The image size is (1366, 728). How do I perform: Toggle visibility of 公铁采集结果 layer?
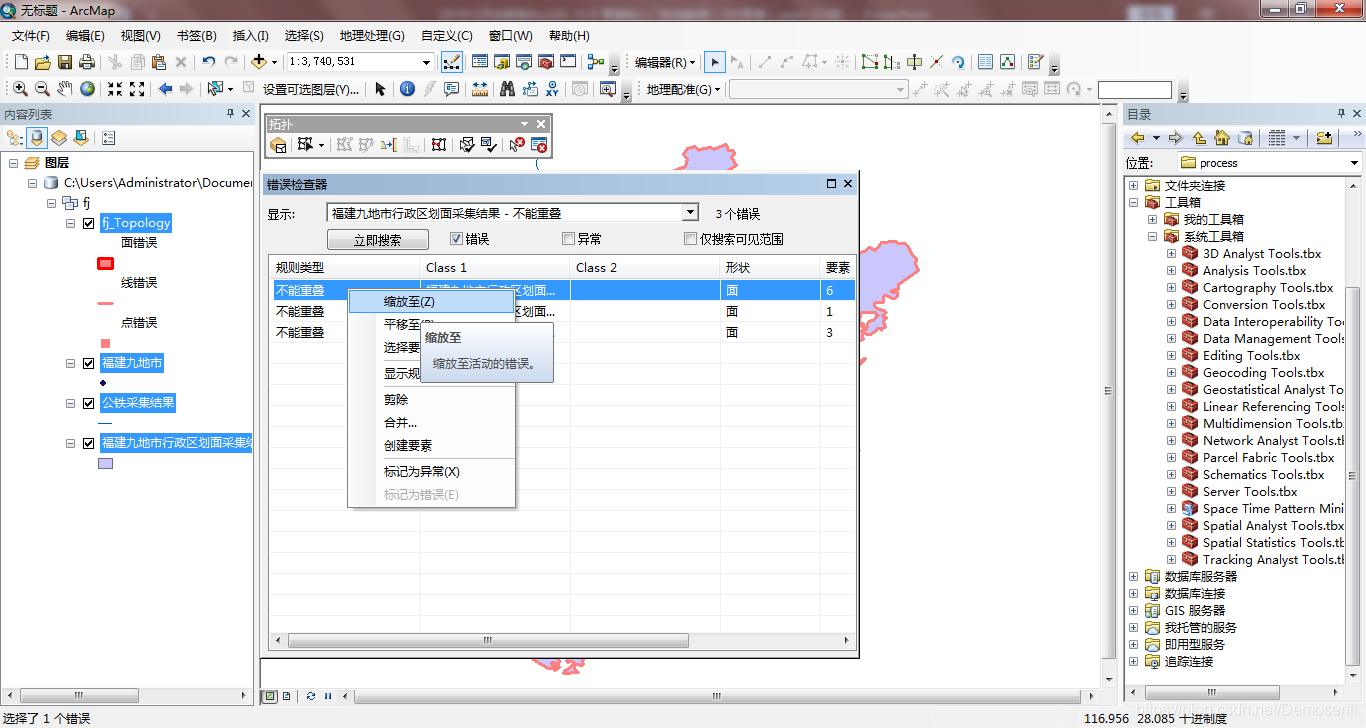click(89, 403)
